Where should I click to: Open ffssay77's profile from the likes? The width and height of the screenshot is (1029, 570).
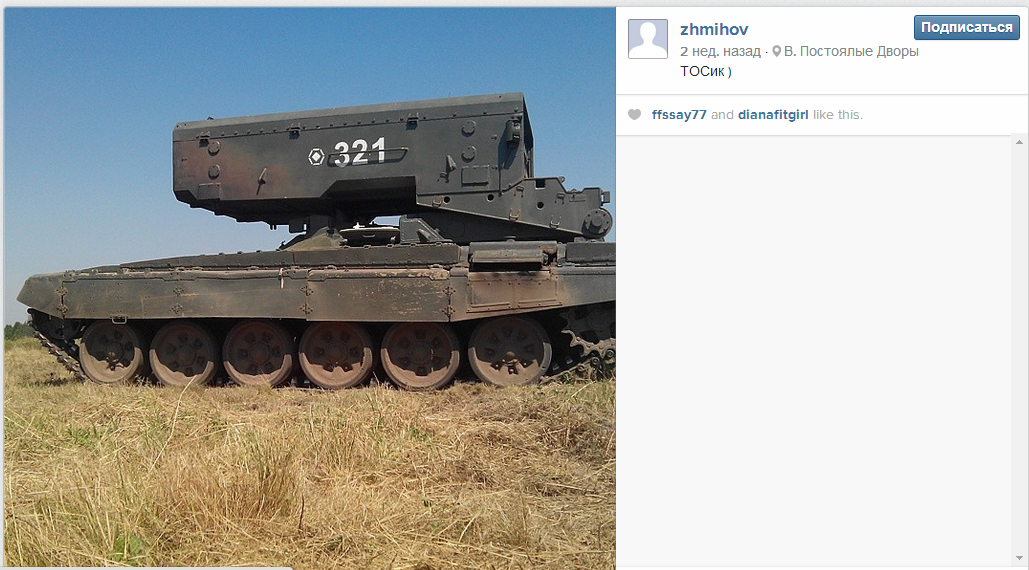click(x=679, y=115)
